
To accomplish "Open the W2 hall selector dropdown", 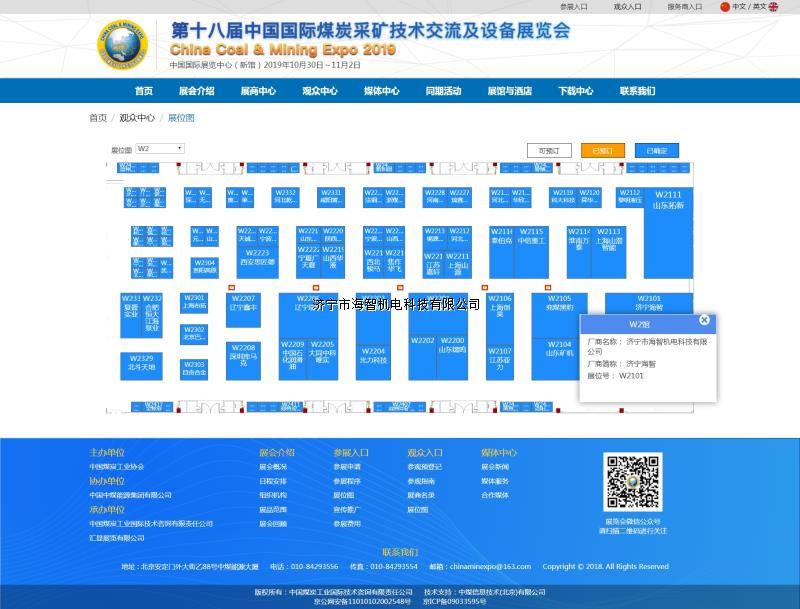I will [160, 149].
